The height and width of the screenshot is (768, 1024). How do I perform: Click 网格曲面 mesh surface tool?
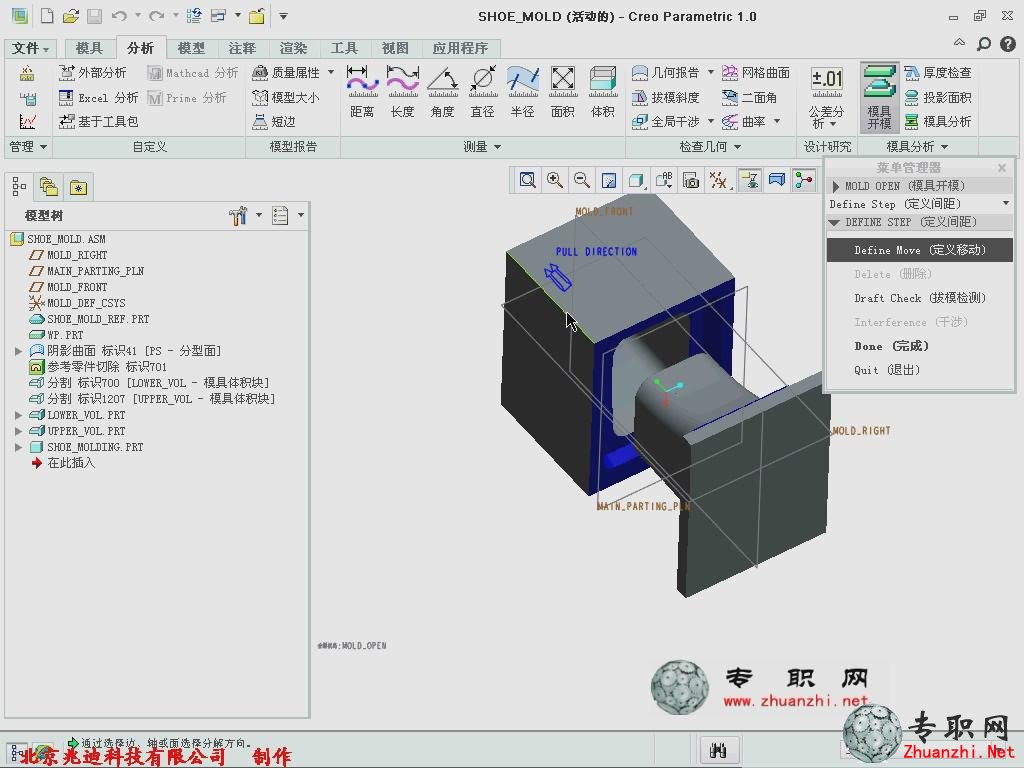[756, 72]
